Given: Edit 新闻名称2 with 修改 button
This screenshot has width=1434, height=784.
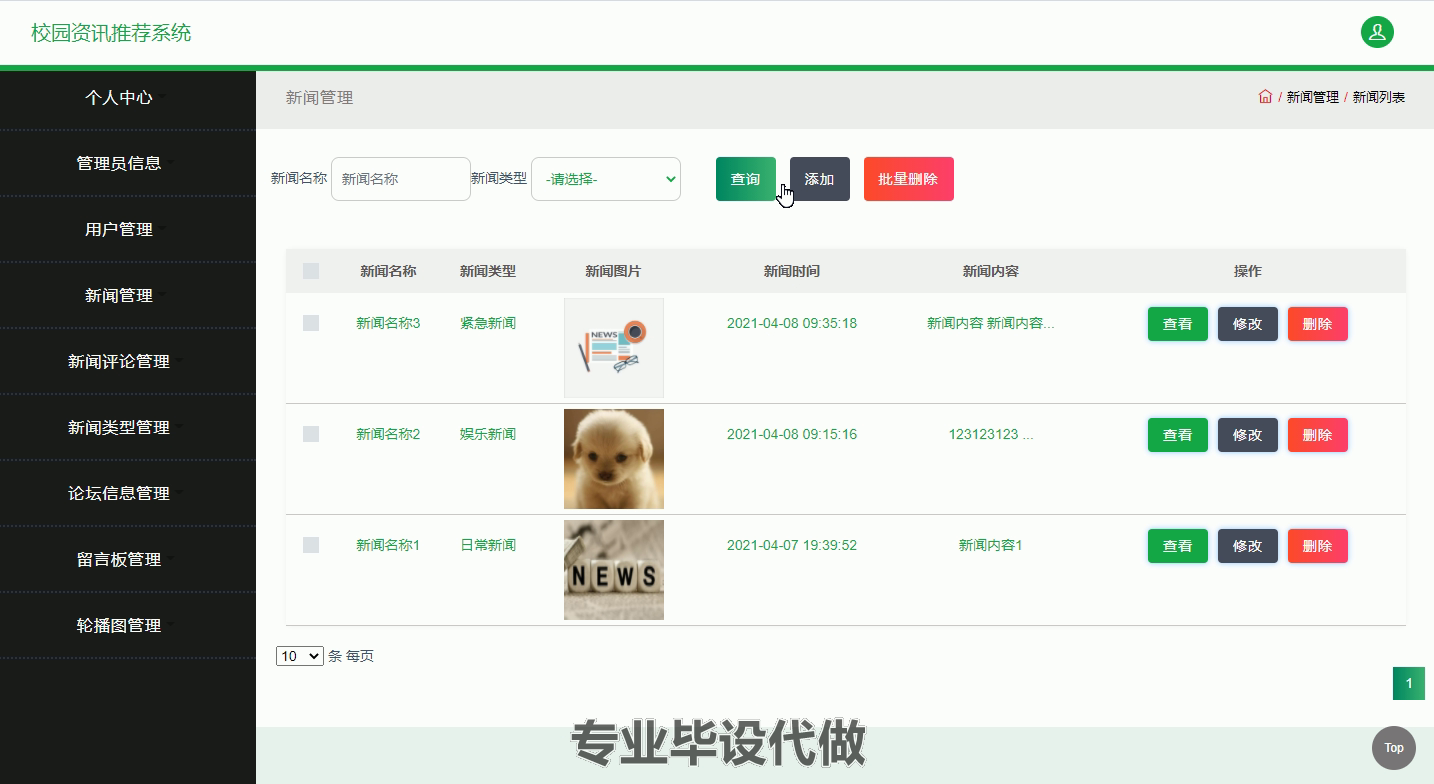Looking at the screenshot, I should [1248, 435].
